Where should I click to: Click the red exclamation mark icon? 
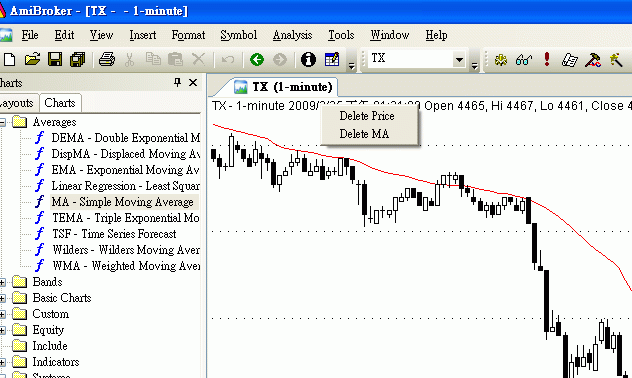[x=547, y=60]
